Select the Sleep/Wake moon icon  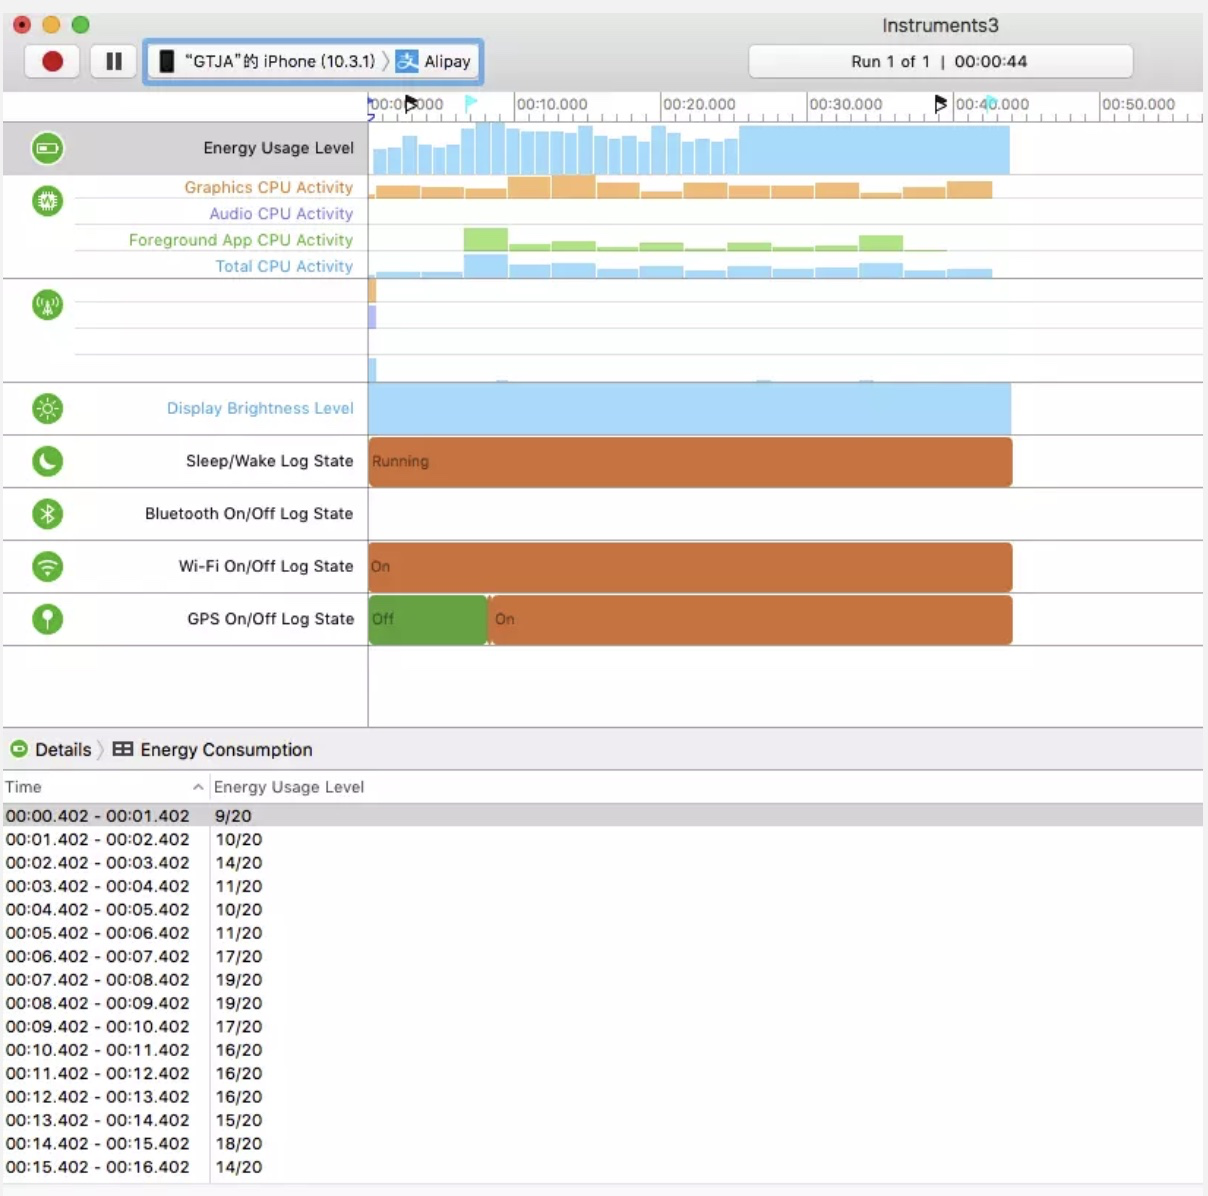47,461
